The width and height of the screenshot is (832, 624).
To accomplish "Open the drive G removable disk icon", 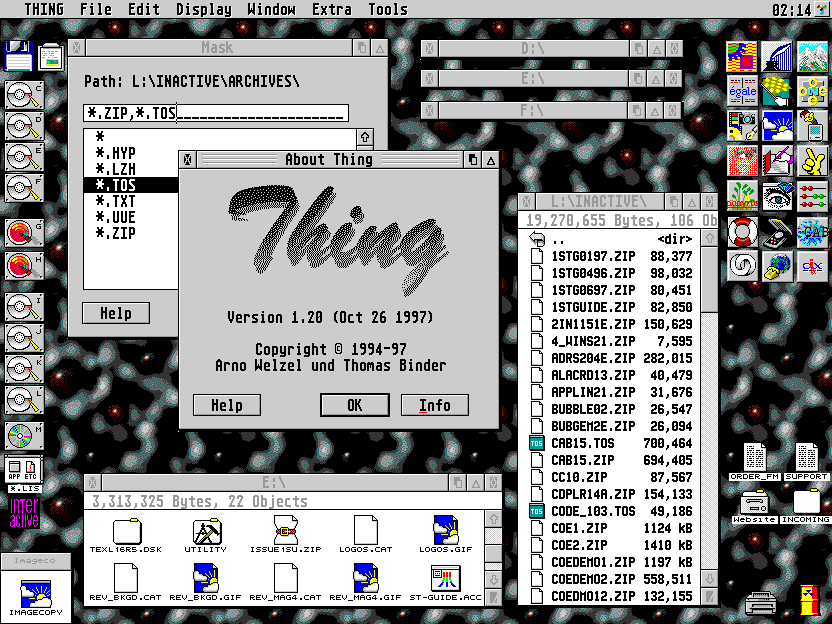I will [x=24, y=233].
